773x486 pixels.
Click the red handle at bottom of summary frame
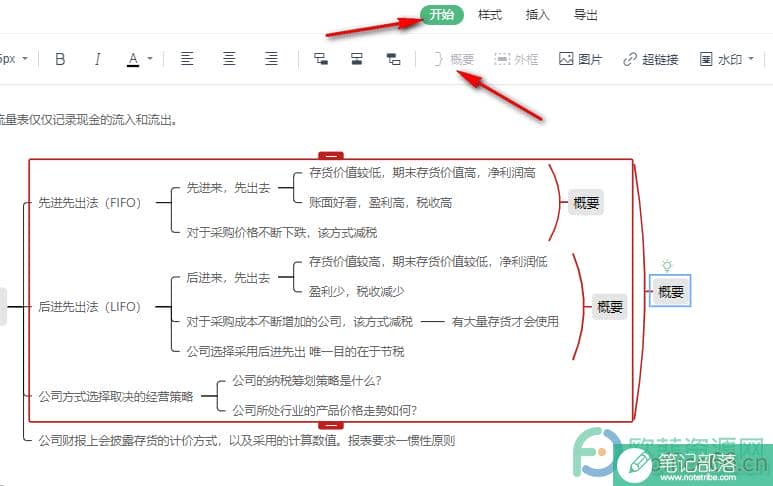click(x=331, y=425)
